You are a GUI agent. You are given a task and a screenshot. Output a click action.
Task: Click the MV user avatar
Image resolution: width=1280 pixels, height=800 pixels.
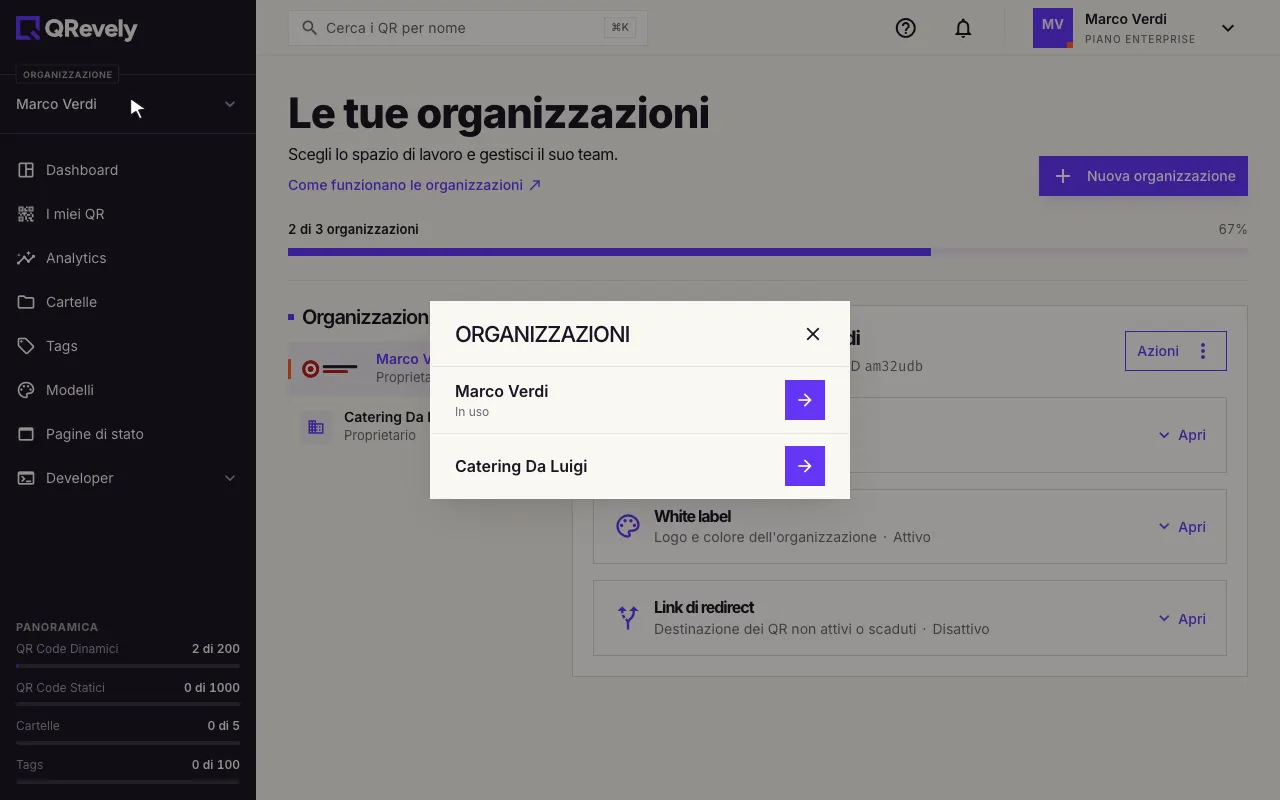pos(1053,28)
